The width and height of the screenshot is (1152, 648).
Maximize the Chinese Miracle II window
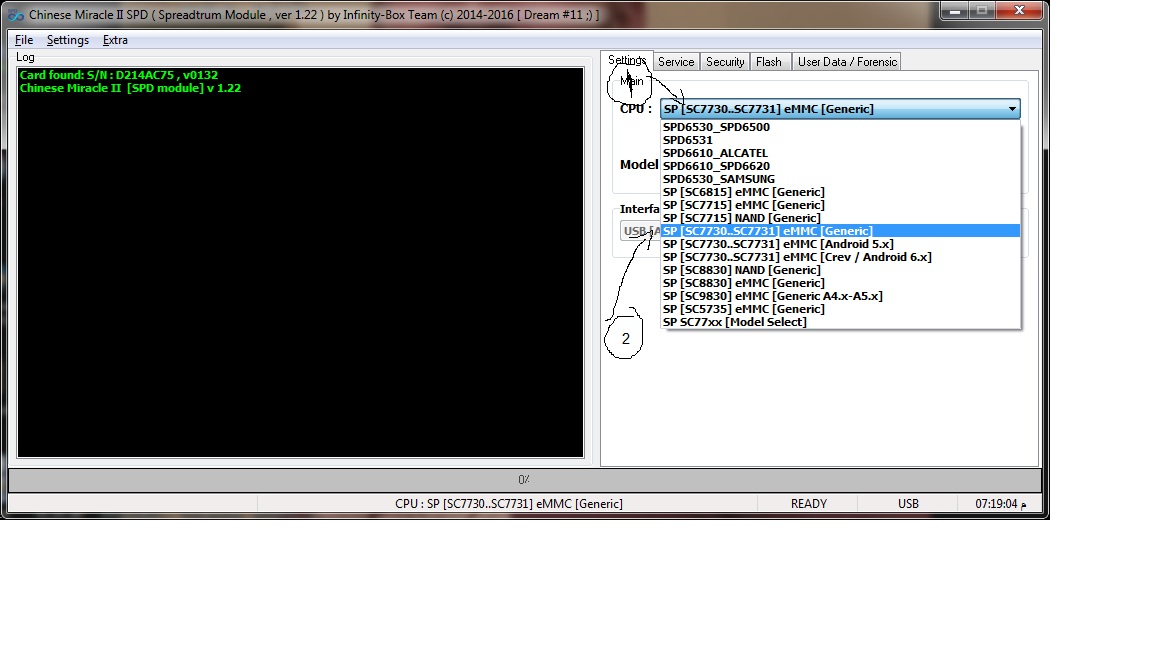(982, 11)
